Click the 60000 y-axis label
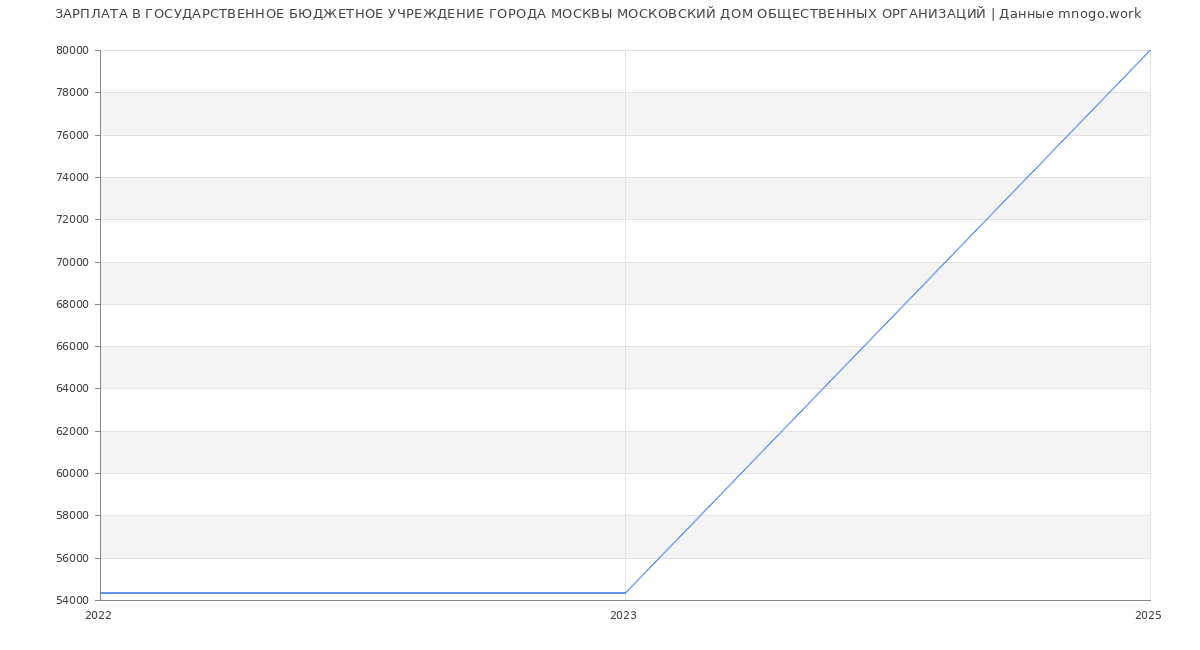The image size is (1200, 650). 72,473
